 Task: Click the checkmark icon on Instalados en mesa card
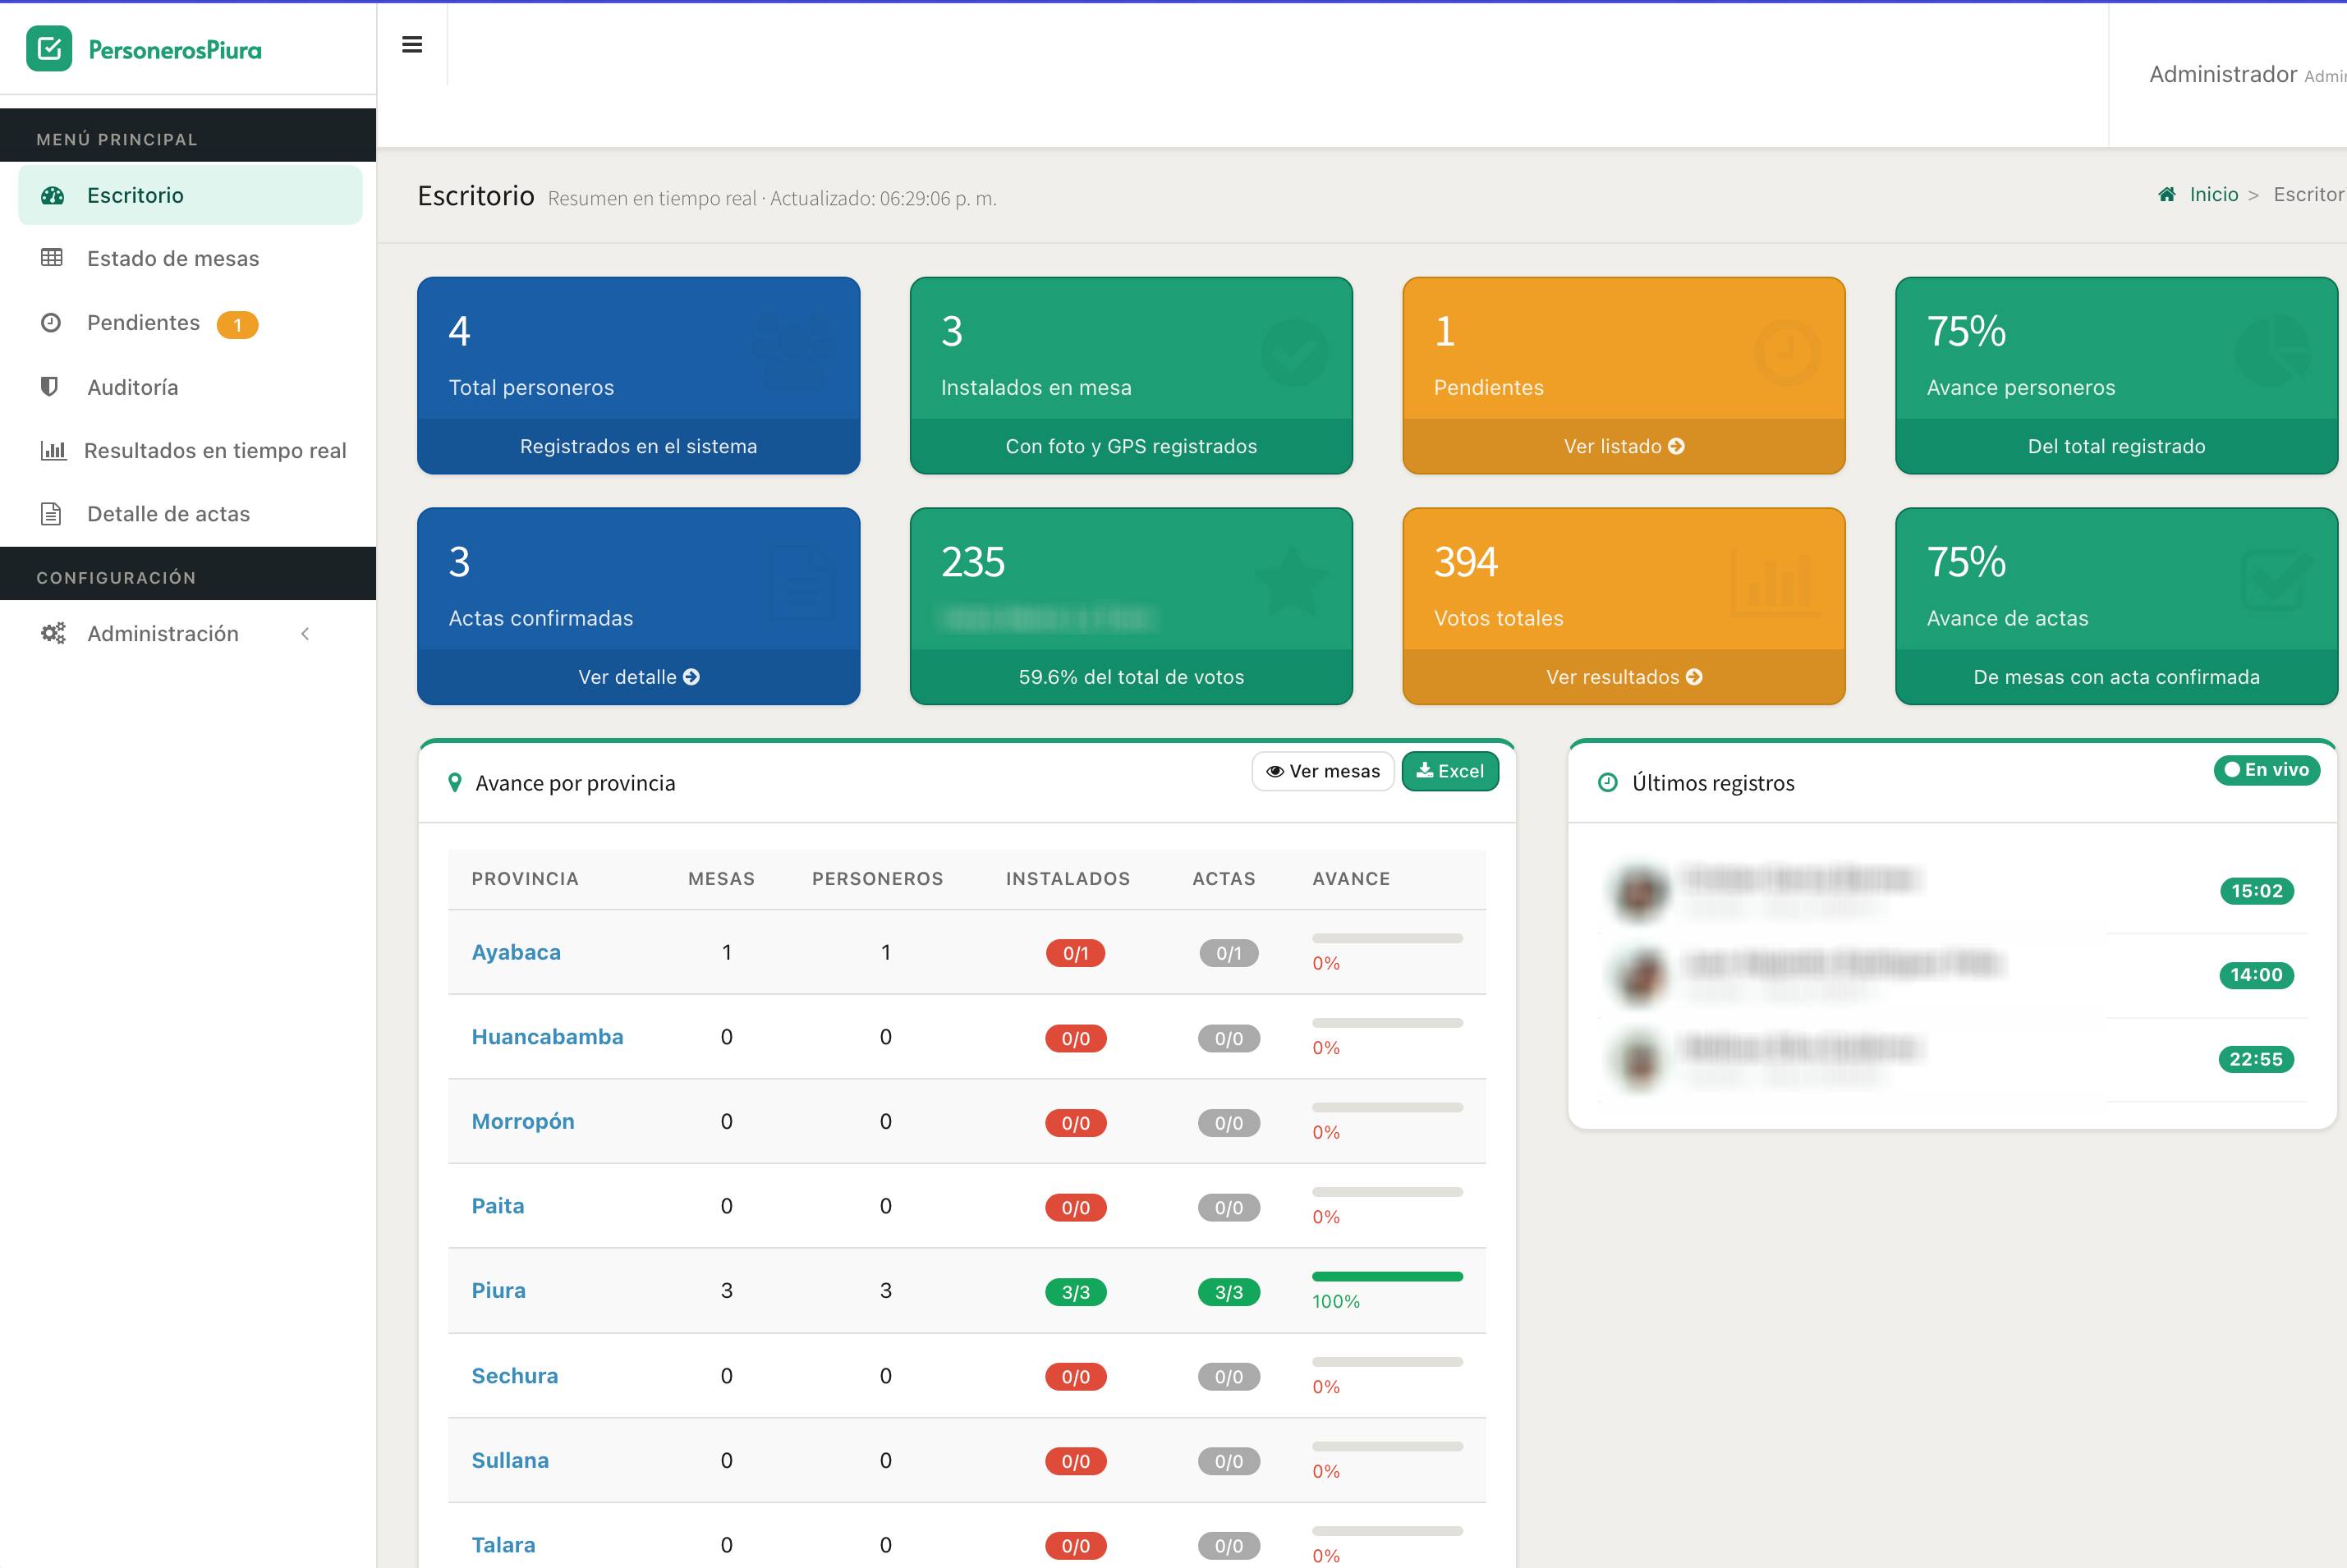pos(1294,352)
